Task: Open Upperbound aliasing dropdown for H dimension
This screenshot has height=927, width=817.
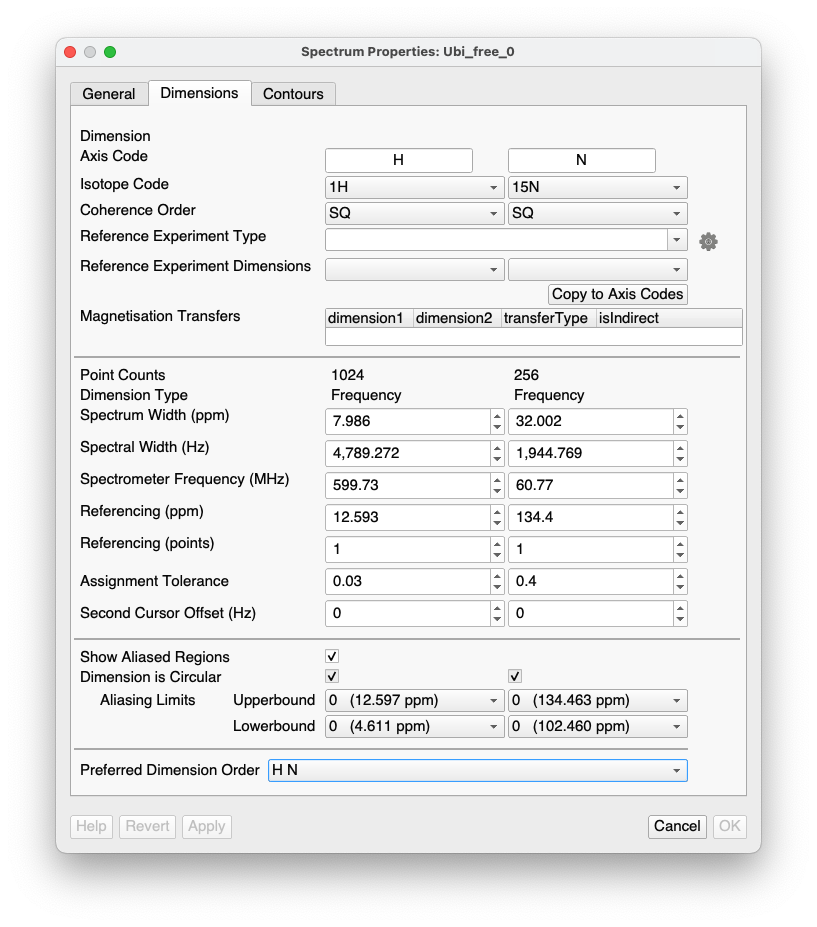Action: click(414, 700)
